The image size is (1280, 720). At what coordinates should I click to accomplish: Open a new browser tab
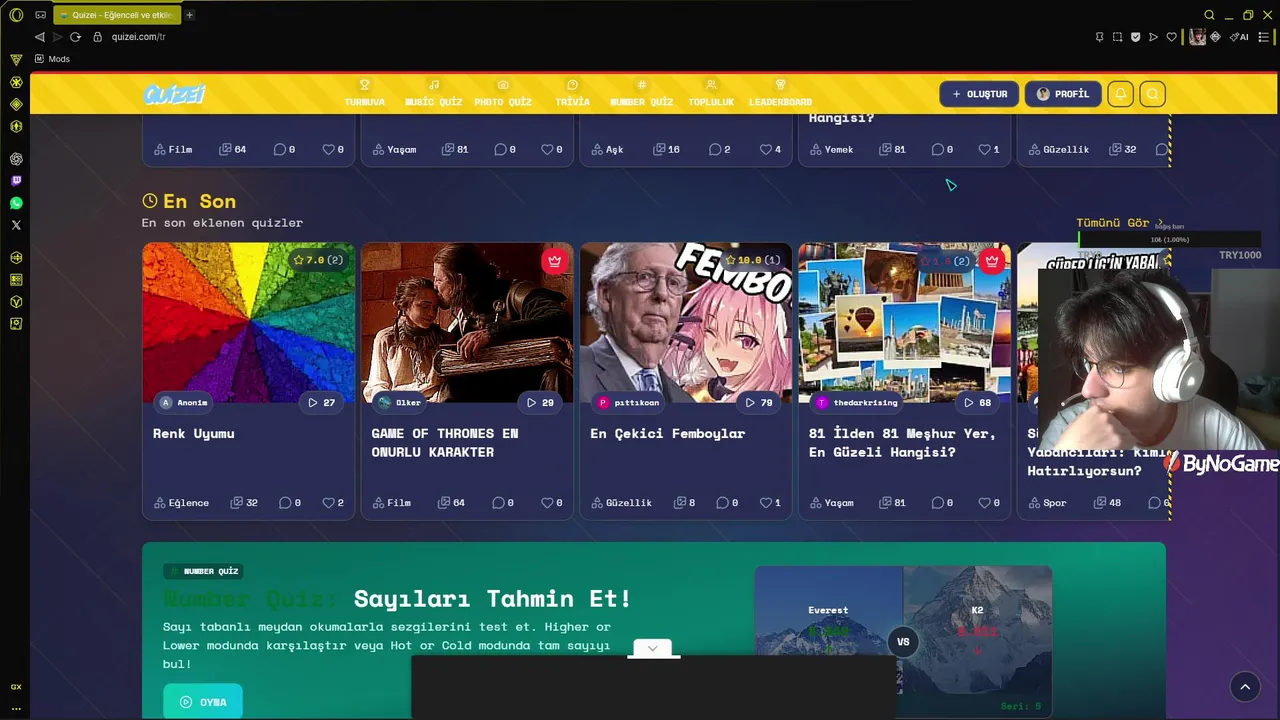coord(190,15)
